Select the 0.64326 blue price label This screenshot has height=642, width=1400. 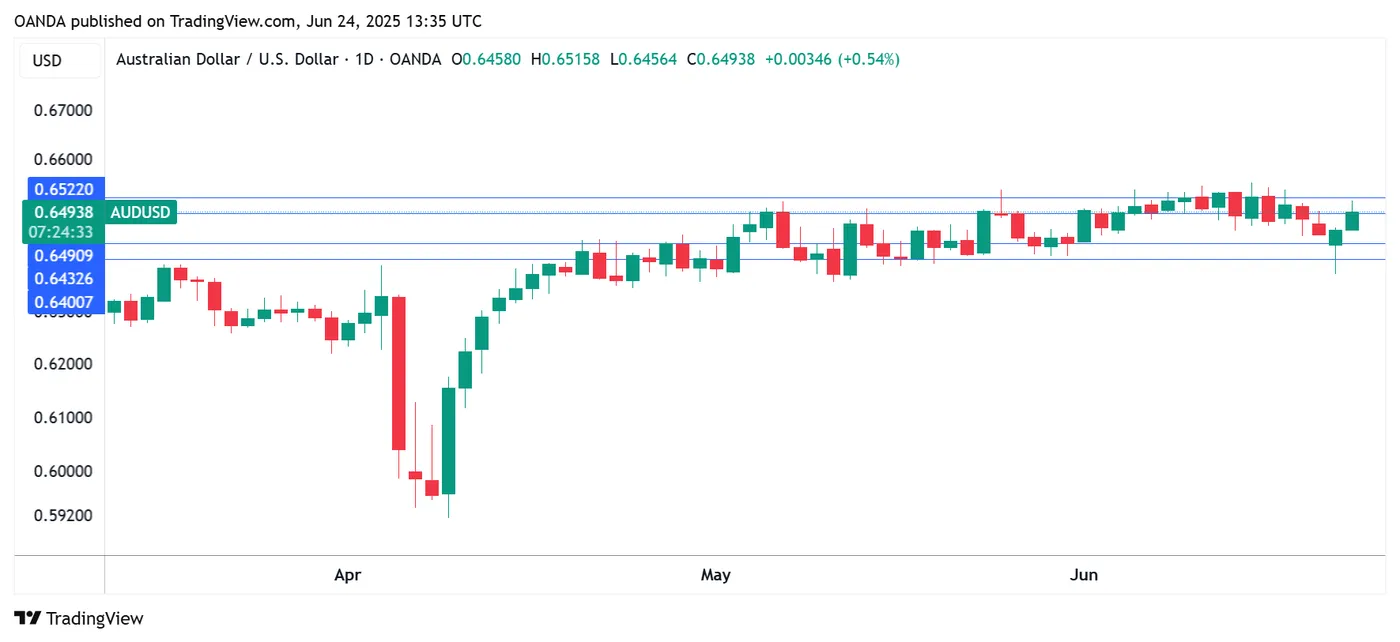64,279
